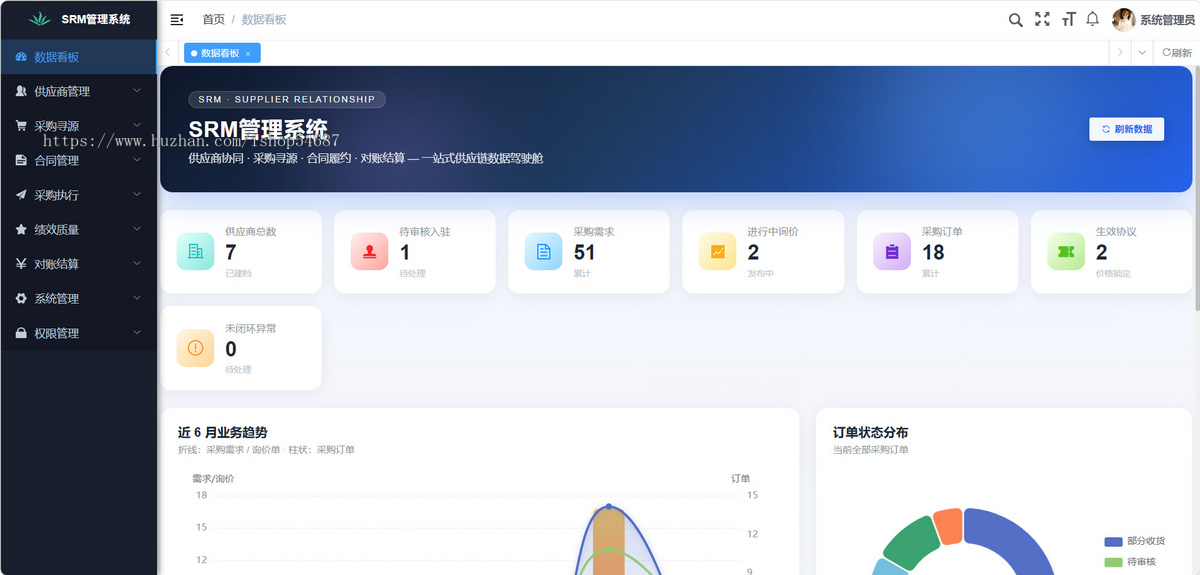Click the page vertical scrollbar
The height and width of the screenshot is (575, 1200).
click(x=1196, y=190)
